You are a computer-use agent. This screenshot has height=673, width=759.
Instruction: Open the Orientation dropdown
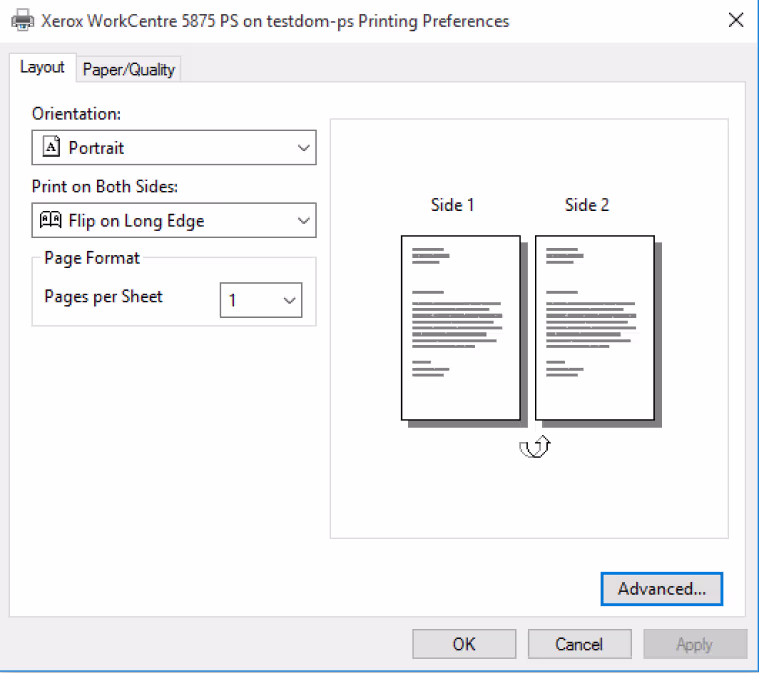coord(174,147)
